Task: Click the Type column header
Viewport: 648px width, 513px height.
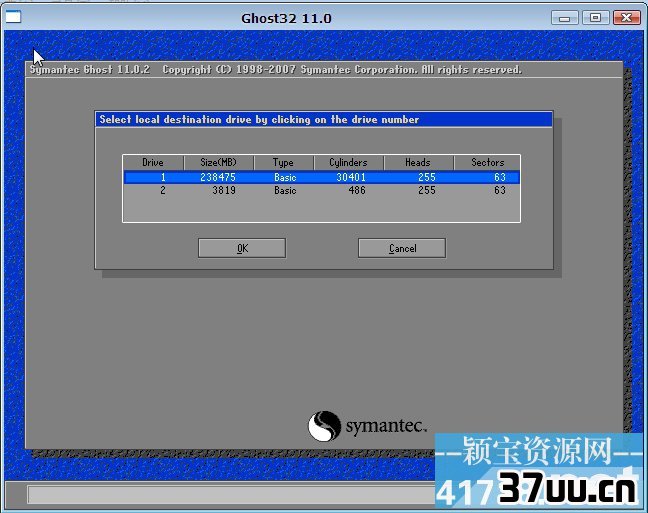Action: coord(284,162)
